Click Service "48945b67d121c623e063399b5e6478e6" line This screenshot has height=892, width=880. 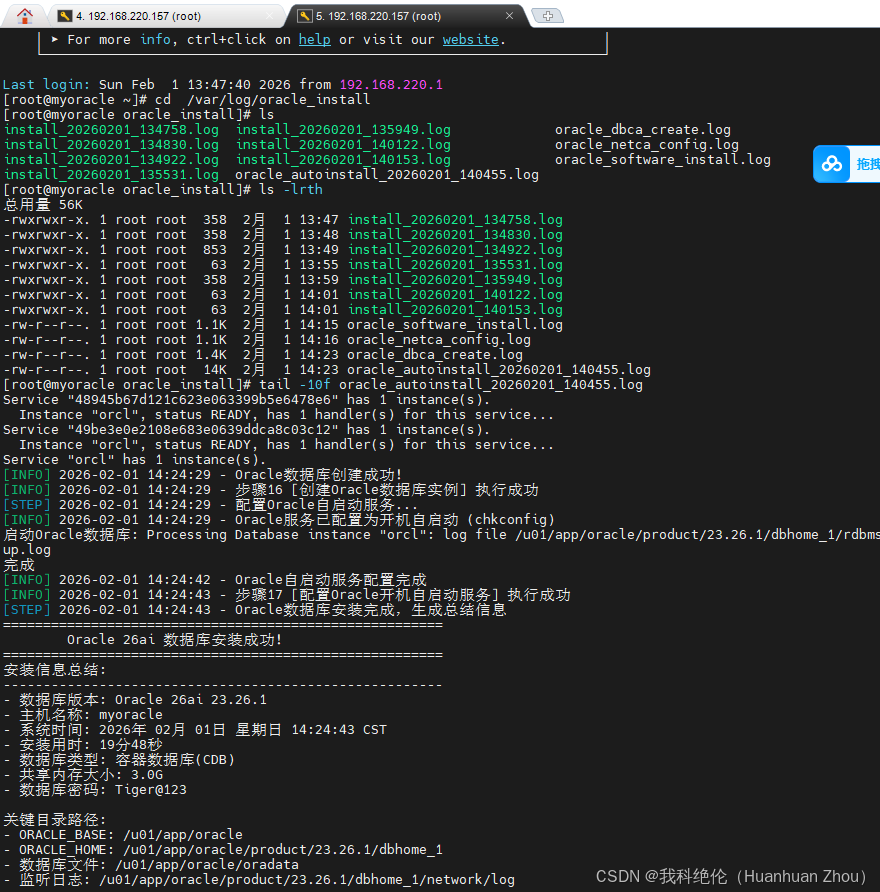click(x=246, y=399)
